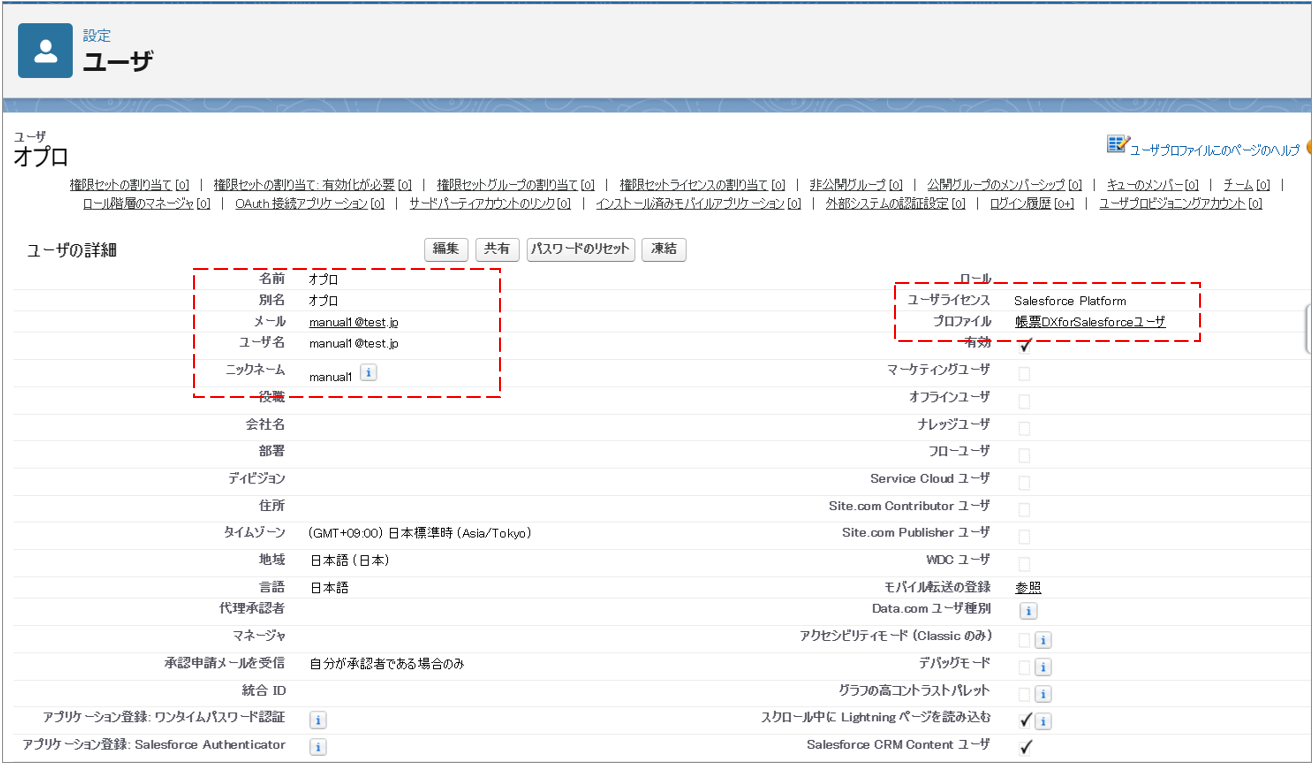Click the info icon for Data.com ユーザ種別

pyautogui.click(x=1028, y=611)
